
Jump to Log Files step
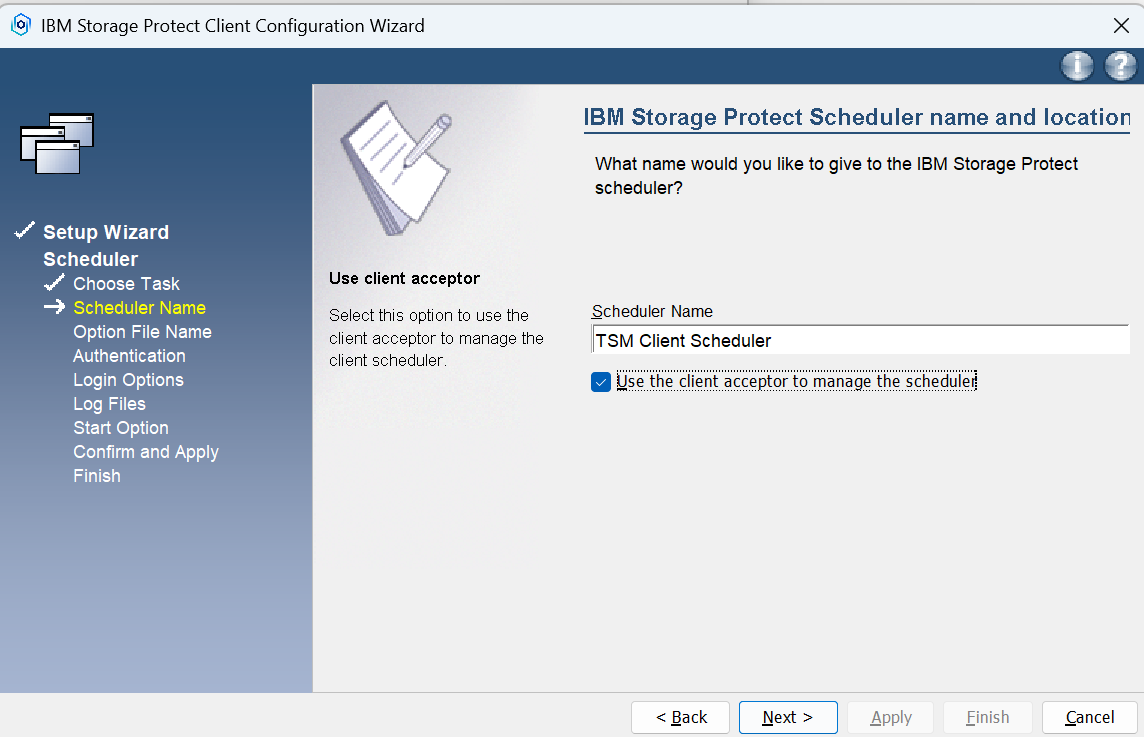point(109,404)
